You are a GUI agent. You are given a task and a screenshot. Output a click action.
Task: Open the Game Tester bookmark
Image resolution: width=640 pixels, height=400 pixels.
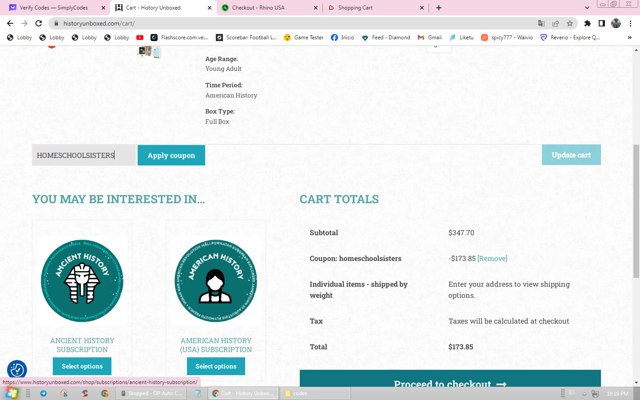click(304, 38)
